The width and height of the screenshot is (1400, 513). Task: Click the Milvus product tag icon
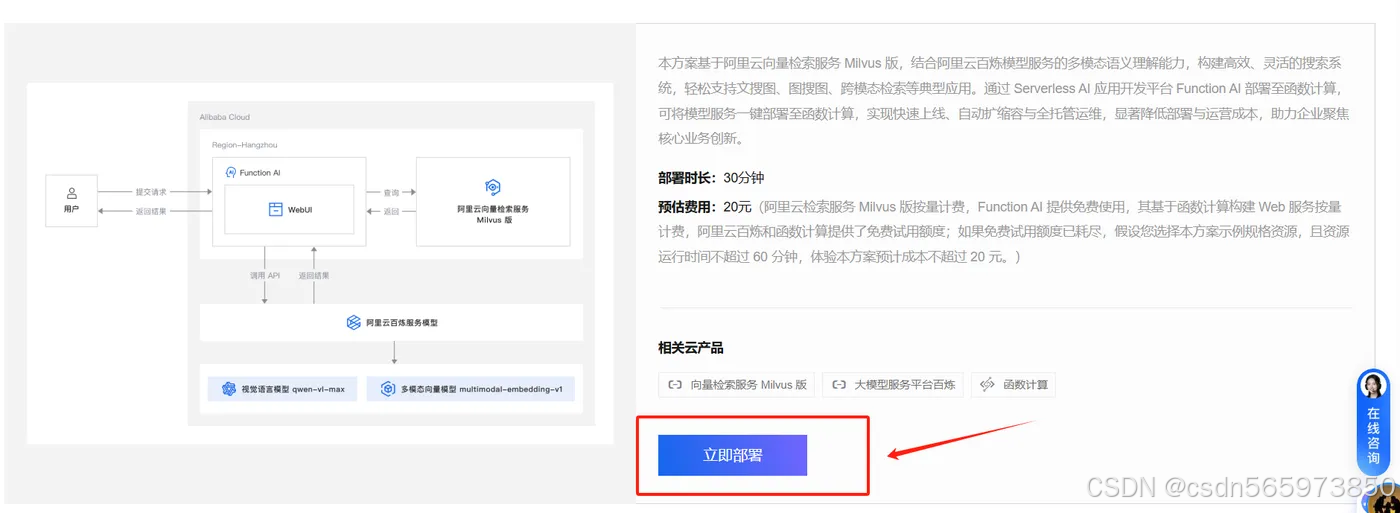675,385
